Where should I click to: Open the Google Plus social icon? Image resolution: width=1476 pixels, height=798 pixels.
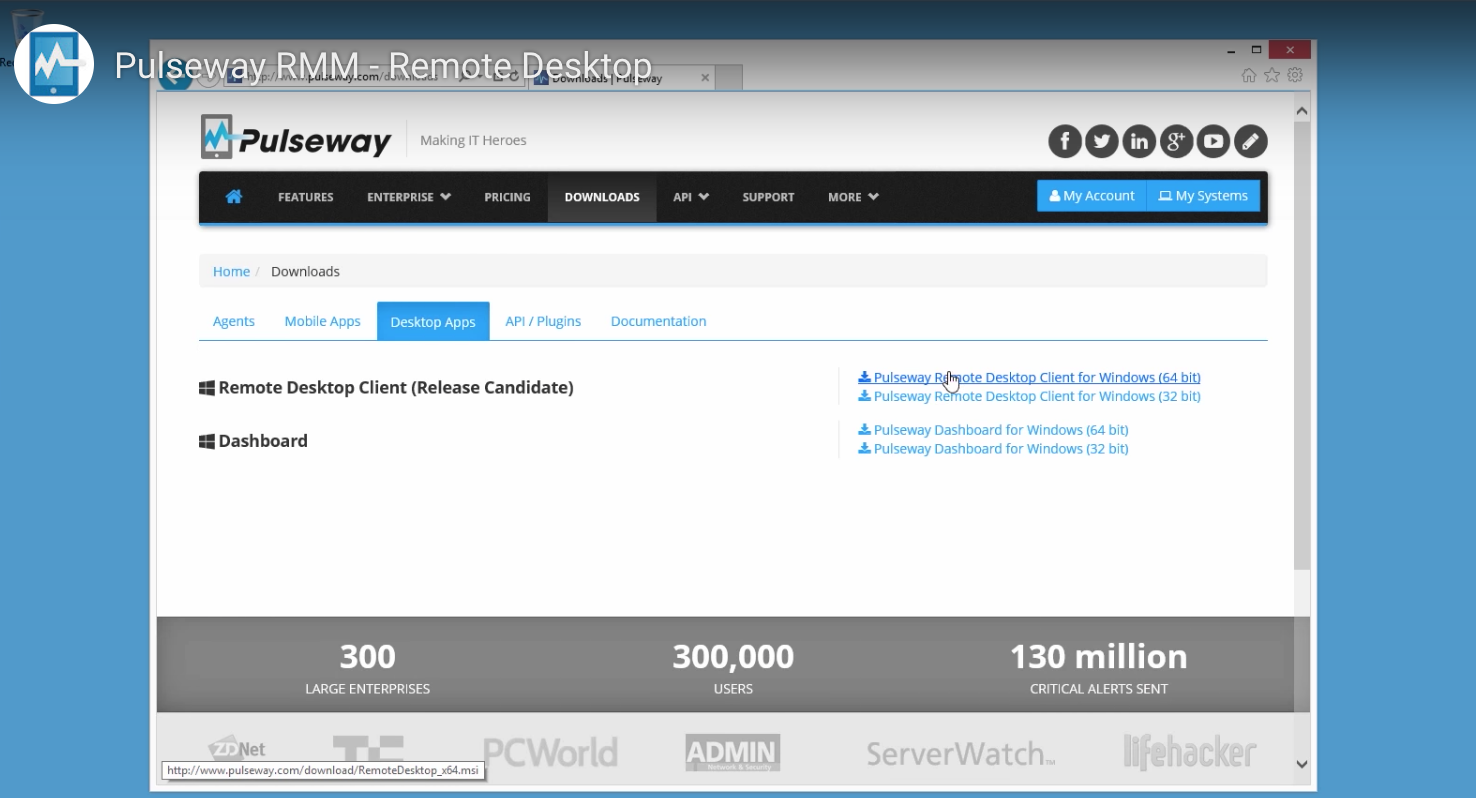tap(1176, 141)
